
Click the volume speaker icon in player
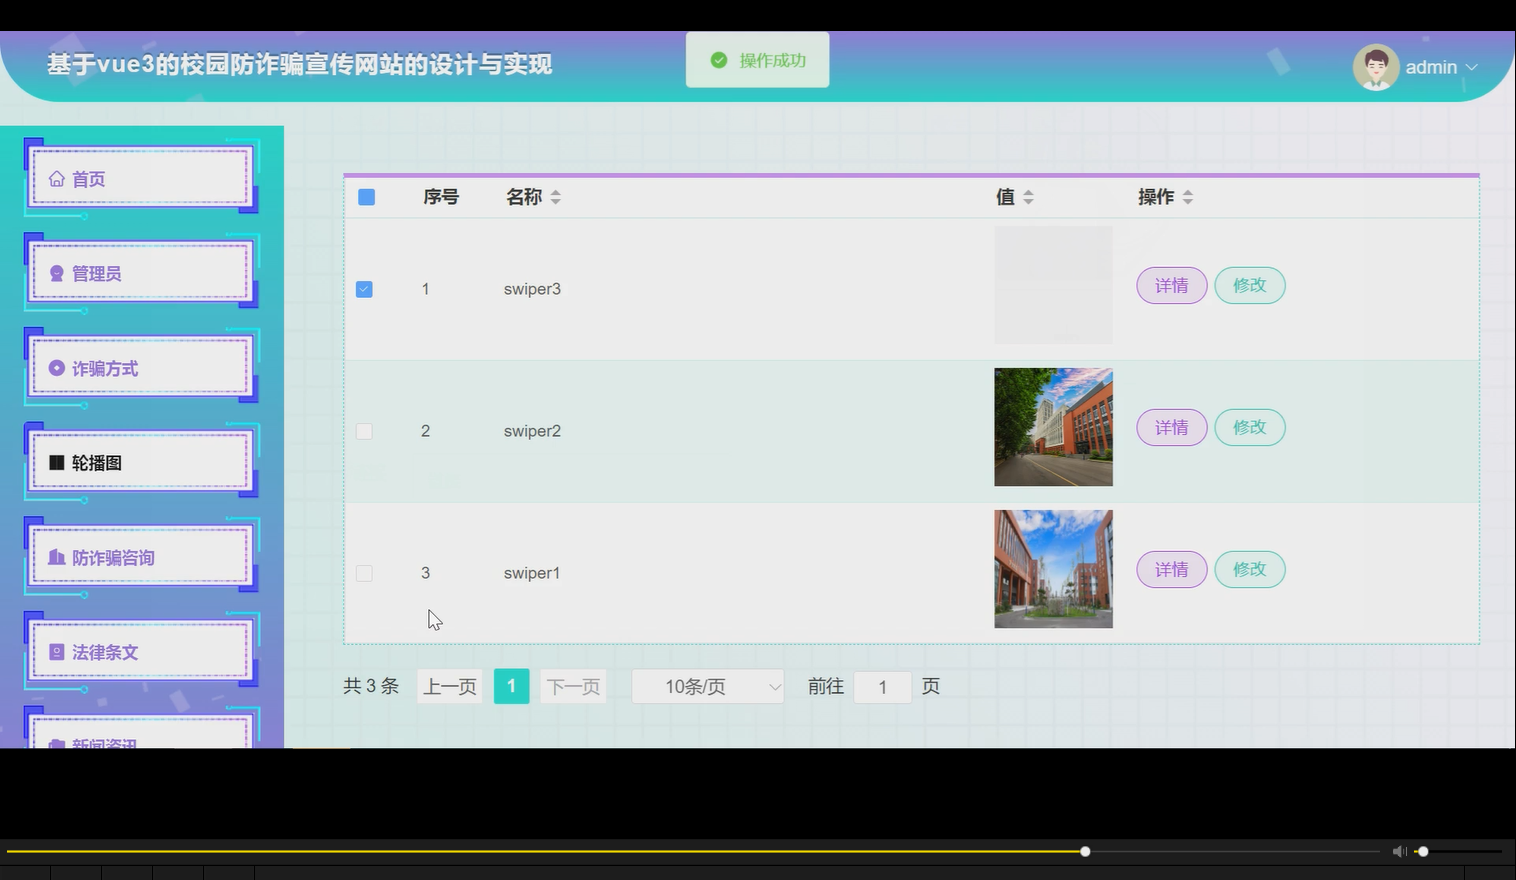(1399, 851)
